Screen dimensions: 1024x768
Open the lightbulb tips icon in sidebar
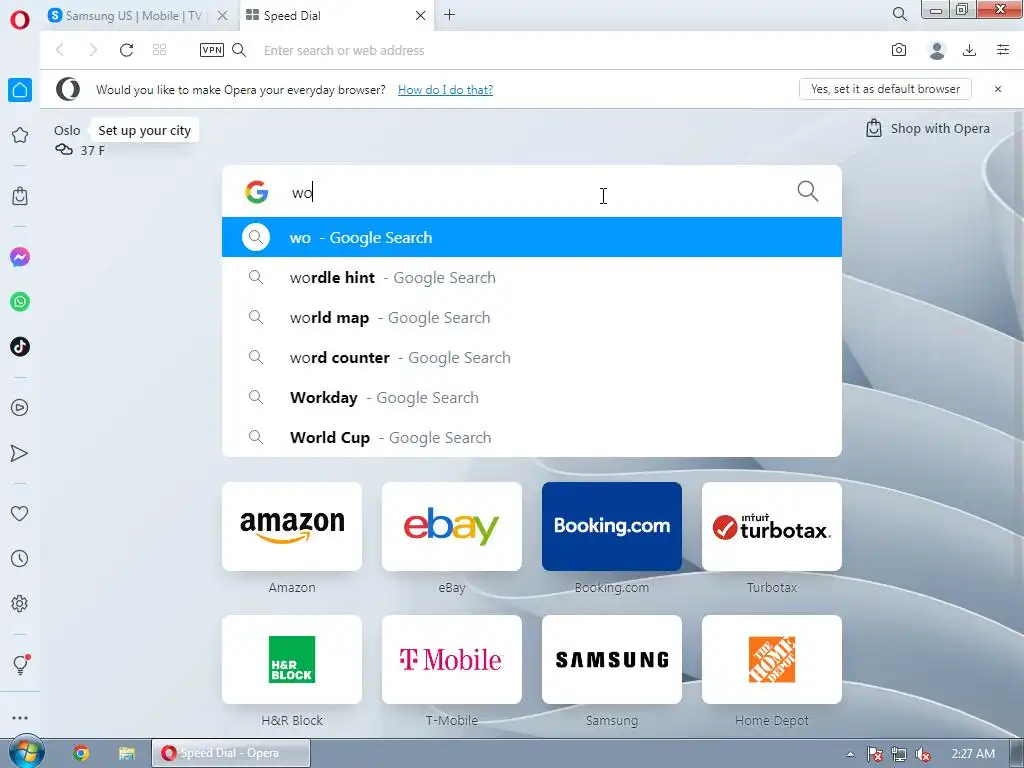(20, 664)
